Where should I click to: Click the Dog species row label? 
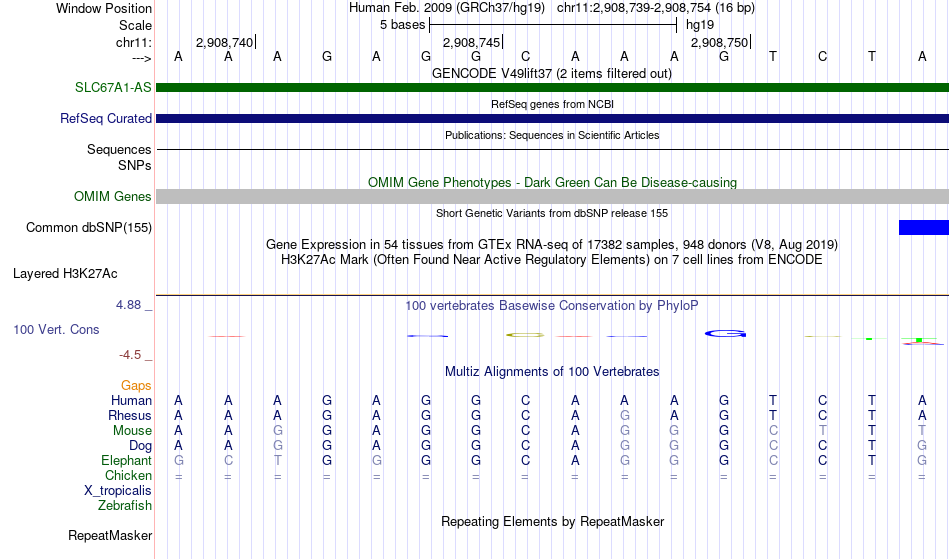tap(140, 446)
